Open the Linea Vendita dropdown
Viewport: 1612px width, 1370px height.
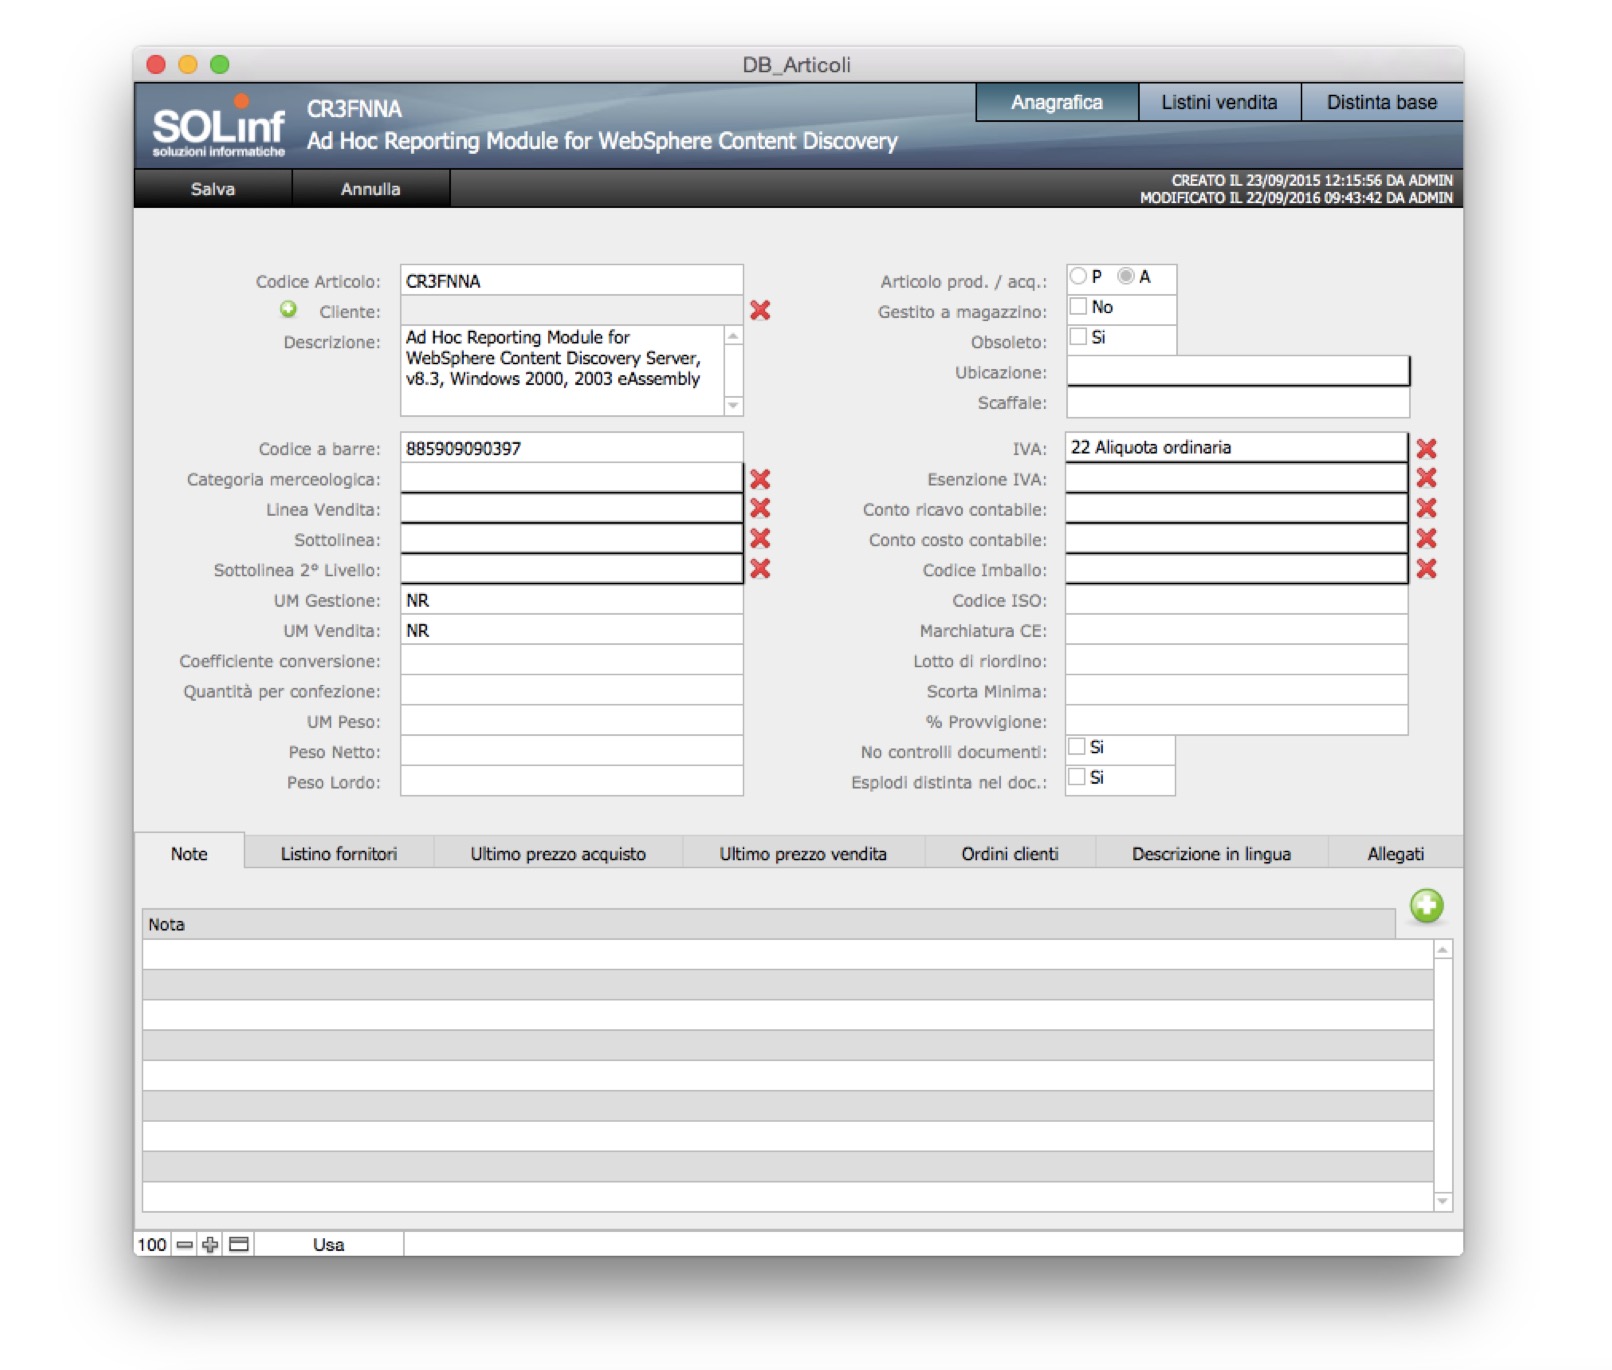click(x=572, y=508)
